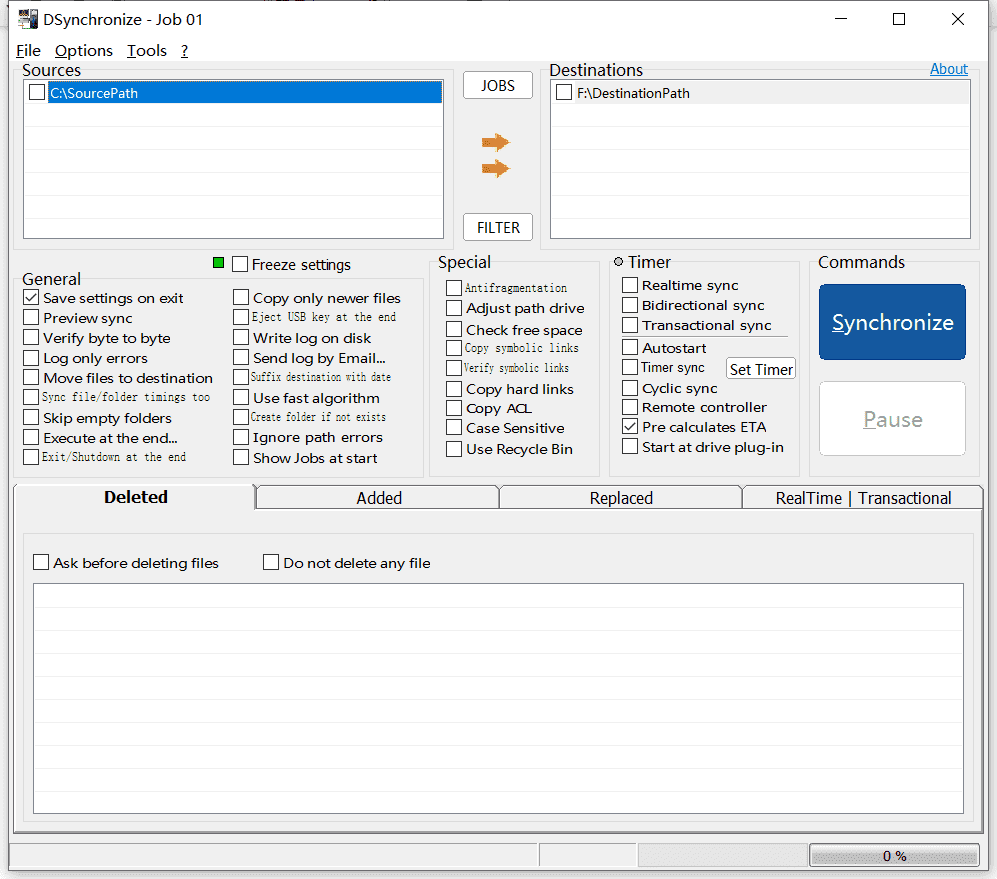The width and height of the screenshot is (997, 879).
Task: Check Cyclic sync
Action: click(630, 388)
